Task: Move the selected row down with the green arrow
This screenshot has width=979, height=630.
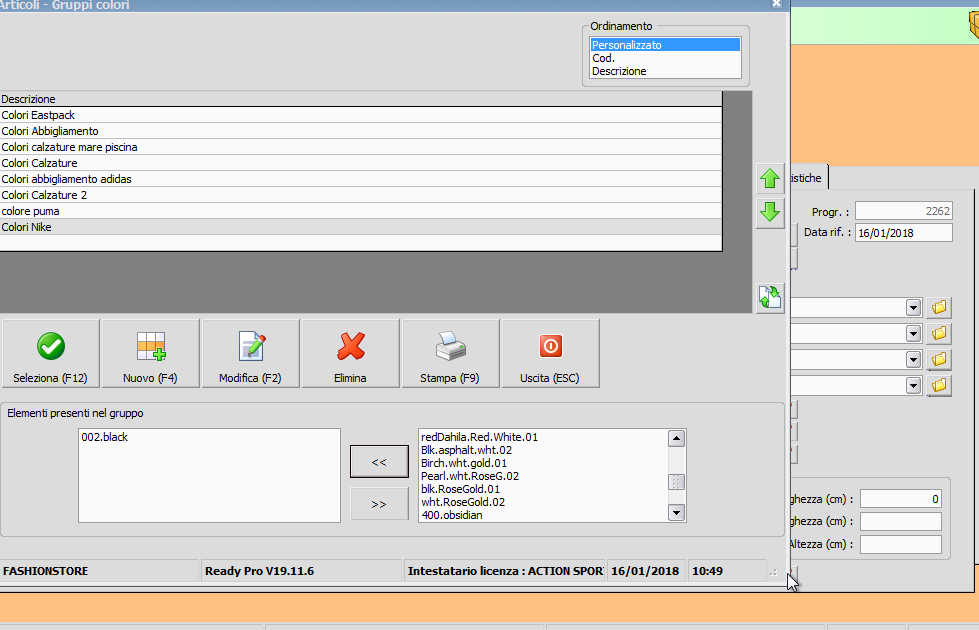Action: point(770,212)
